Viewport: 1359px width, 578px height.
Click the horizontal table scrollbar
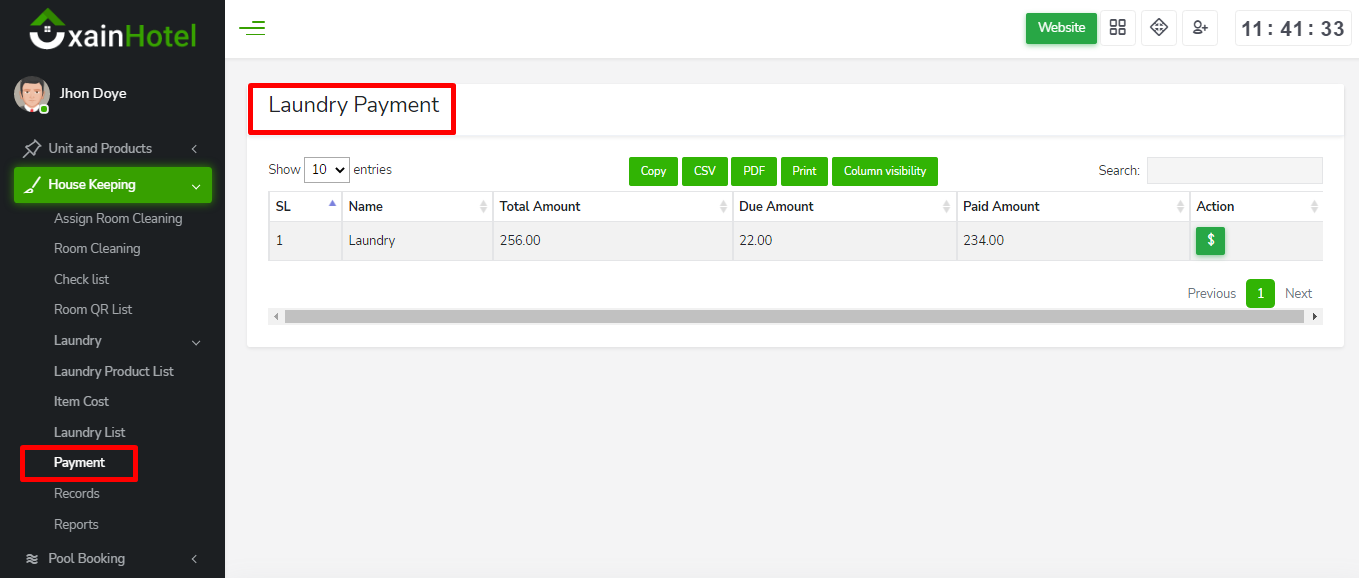click(x=794, y=316)
